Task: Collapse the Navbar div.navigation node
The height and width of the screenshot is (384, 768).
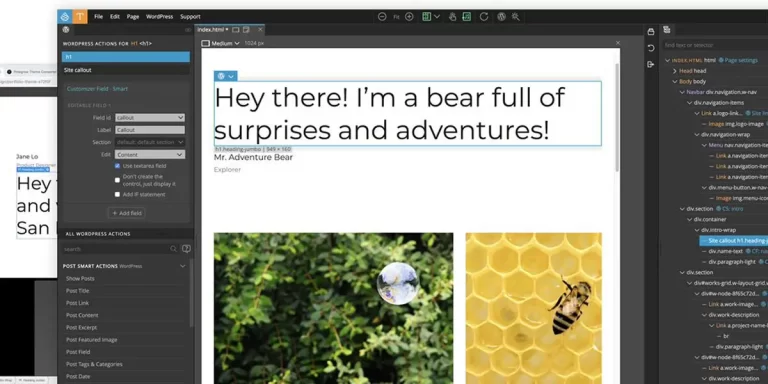Action: pyautogui.click(x=682, y=92)
